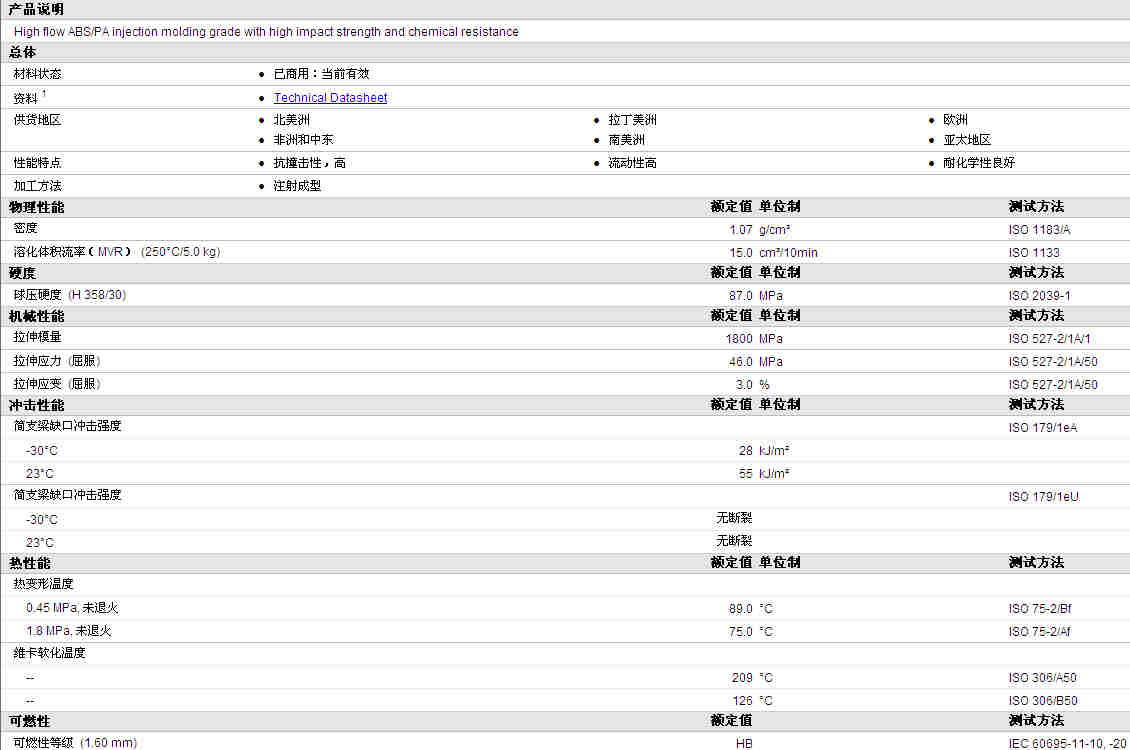The image size is (1130, 750).
Task: Click the 产品说明 section header
Action: [36, 9]
